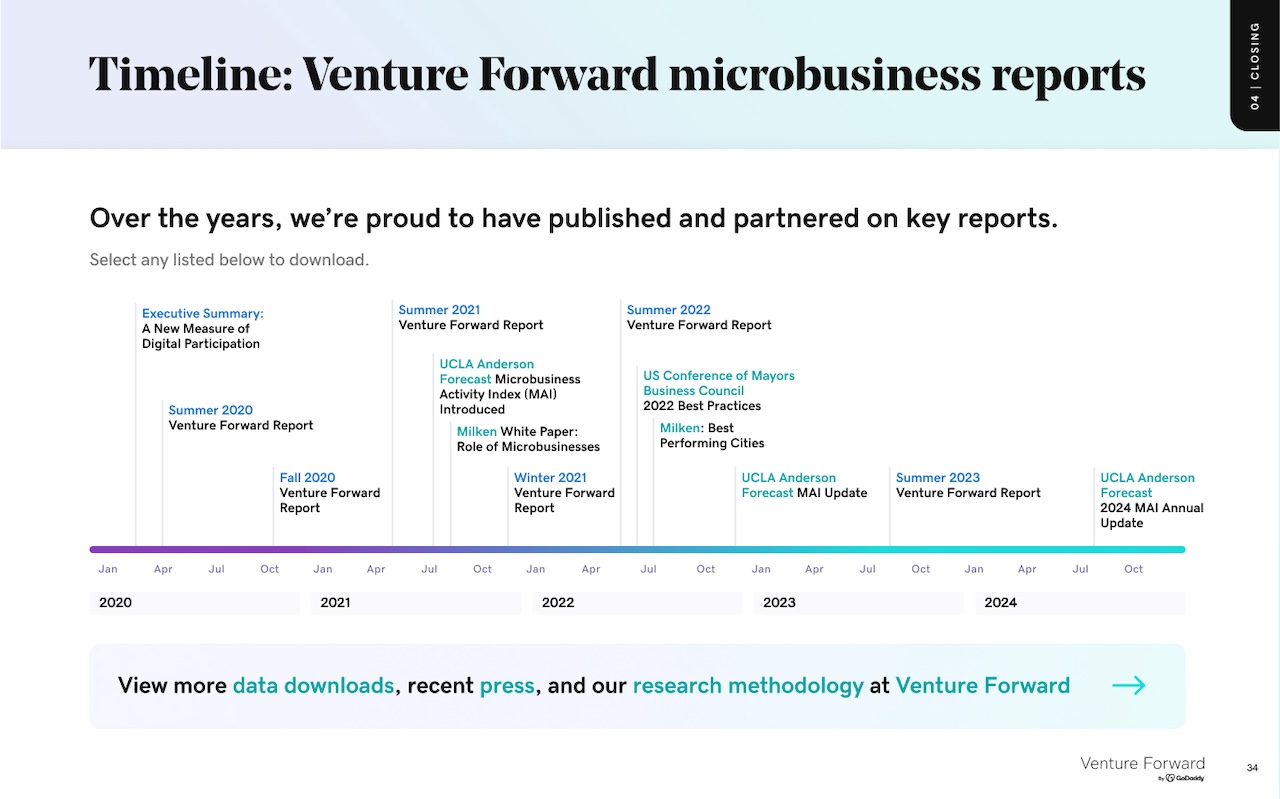Click the 2022 year label on timeline

558,603
